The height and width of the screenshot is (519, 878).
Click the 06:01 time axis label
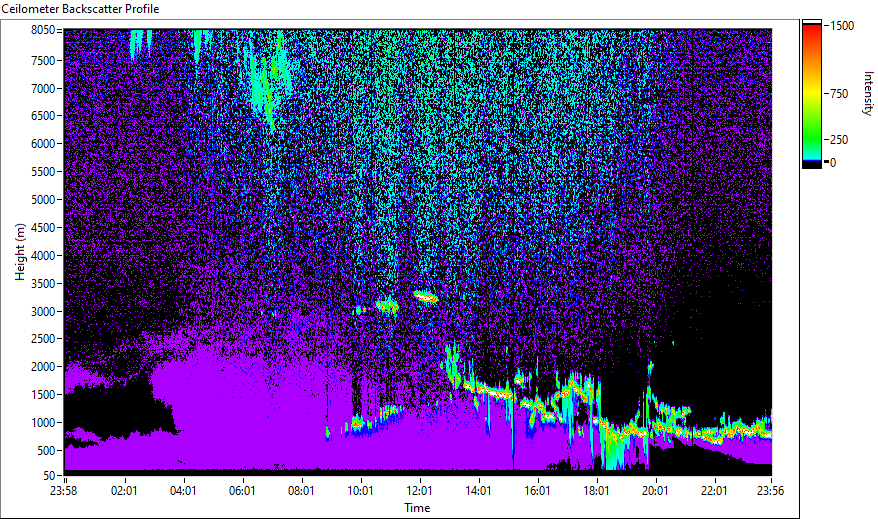(242, 491)
